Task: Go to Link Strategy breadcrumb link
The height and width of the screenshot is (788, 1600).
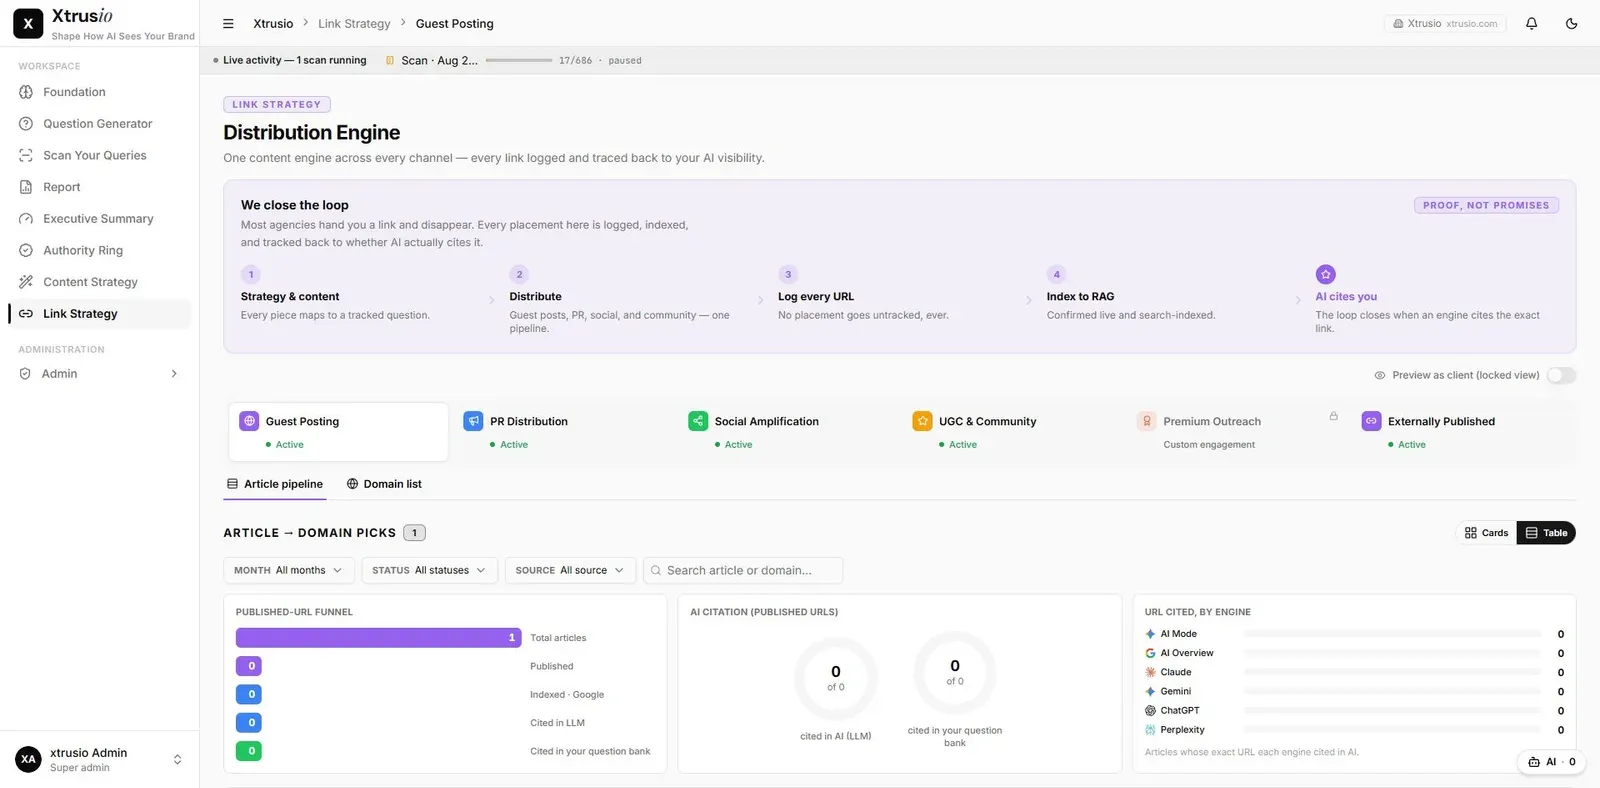Action: (354, 24)
